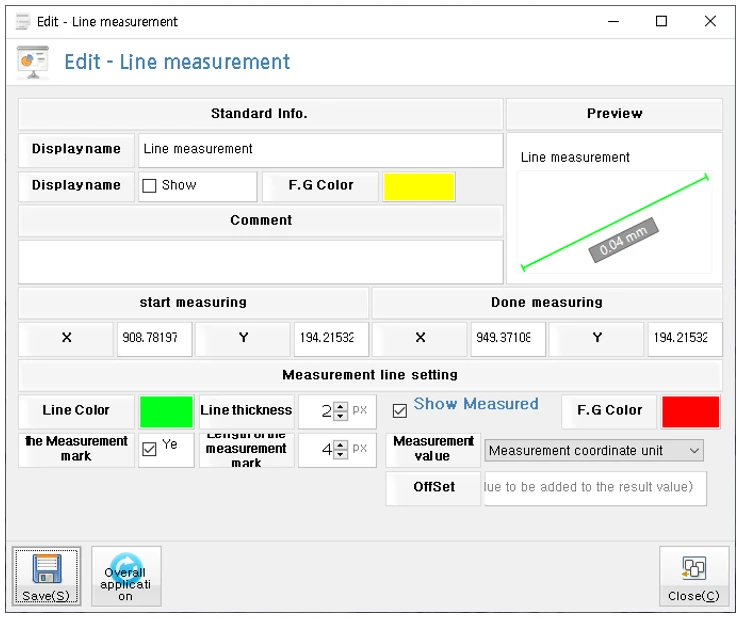The width and height of the screenshot is (740, 618).
Task: Click the start measuring Y value field
Action: (x=331, y=339)
